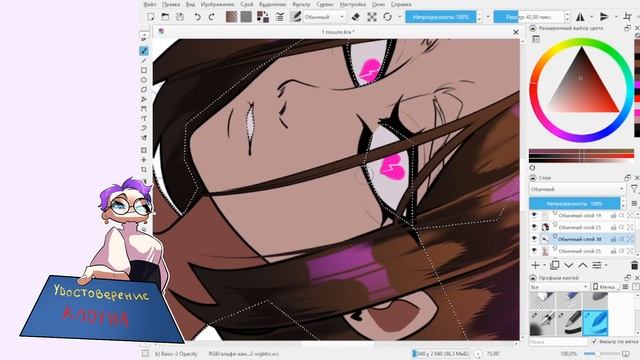Click the color history gradient bar

point(581,155)
